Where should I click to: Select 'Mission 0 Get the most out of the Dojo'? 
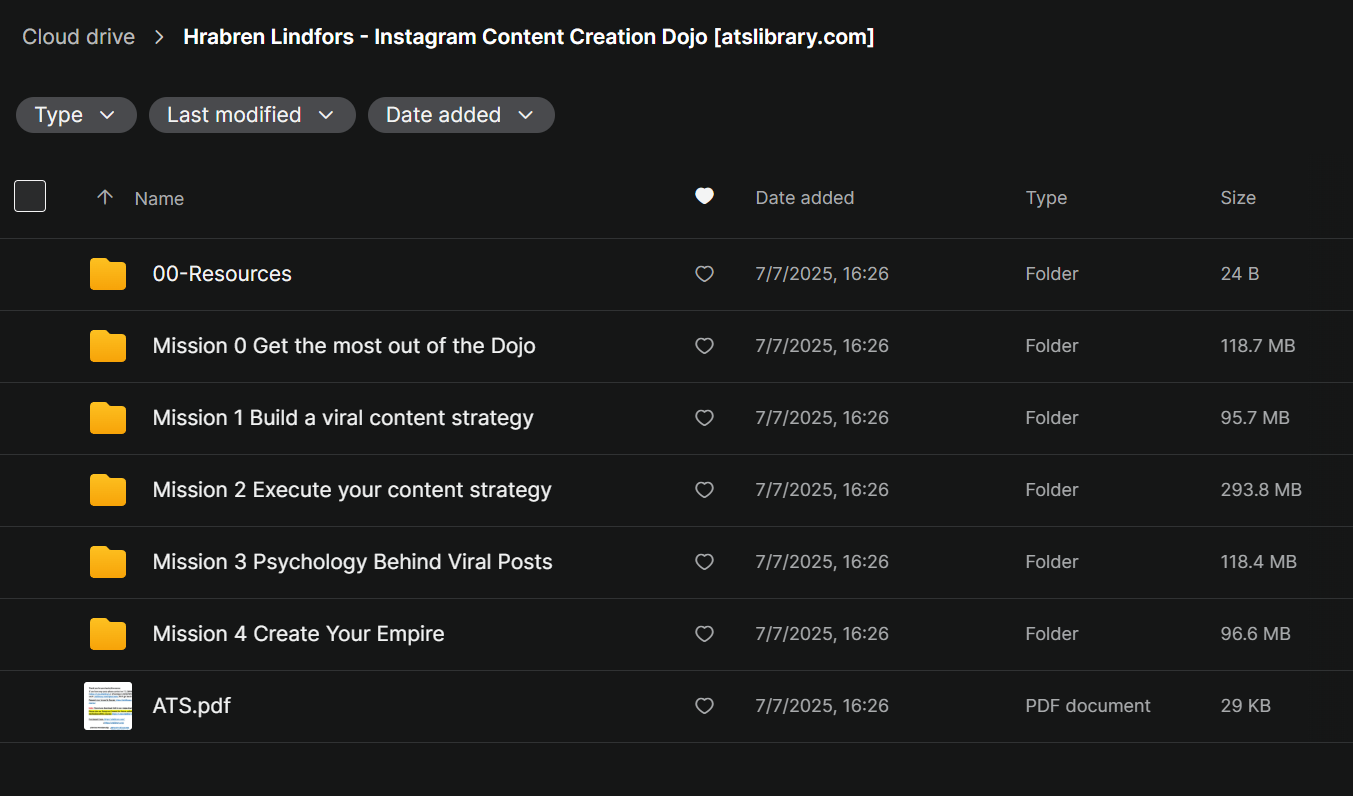(x=344, y=346)
